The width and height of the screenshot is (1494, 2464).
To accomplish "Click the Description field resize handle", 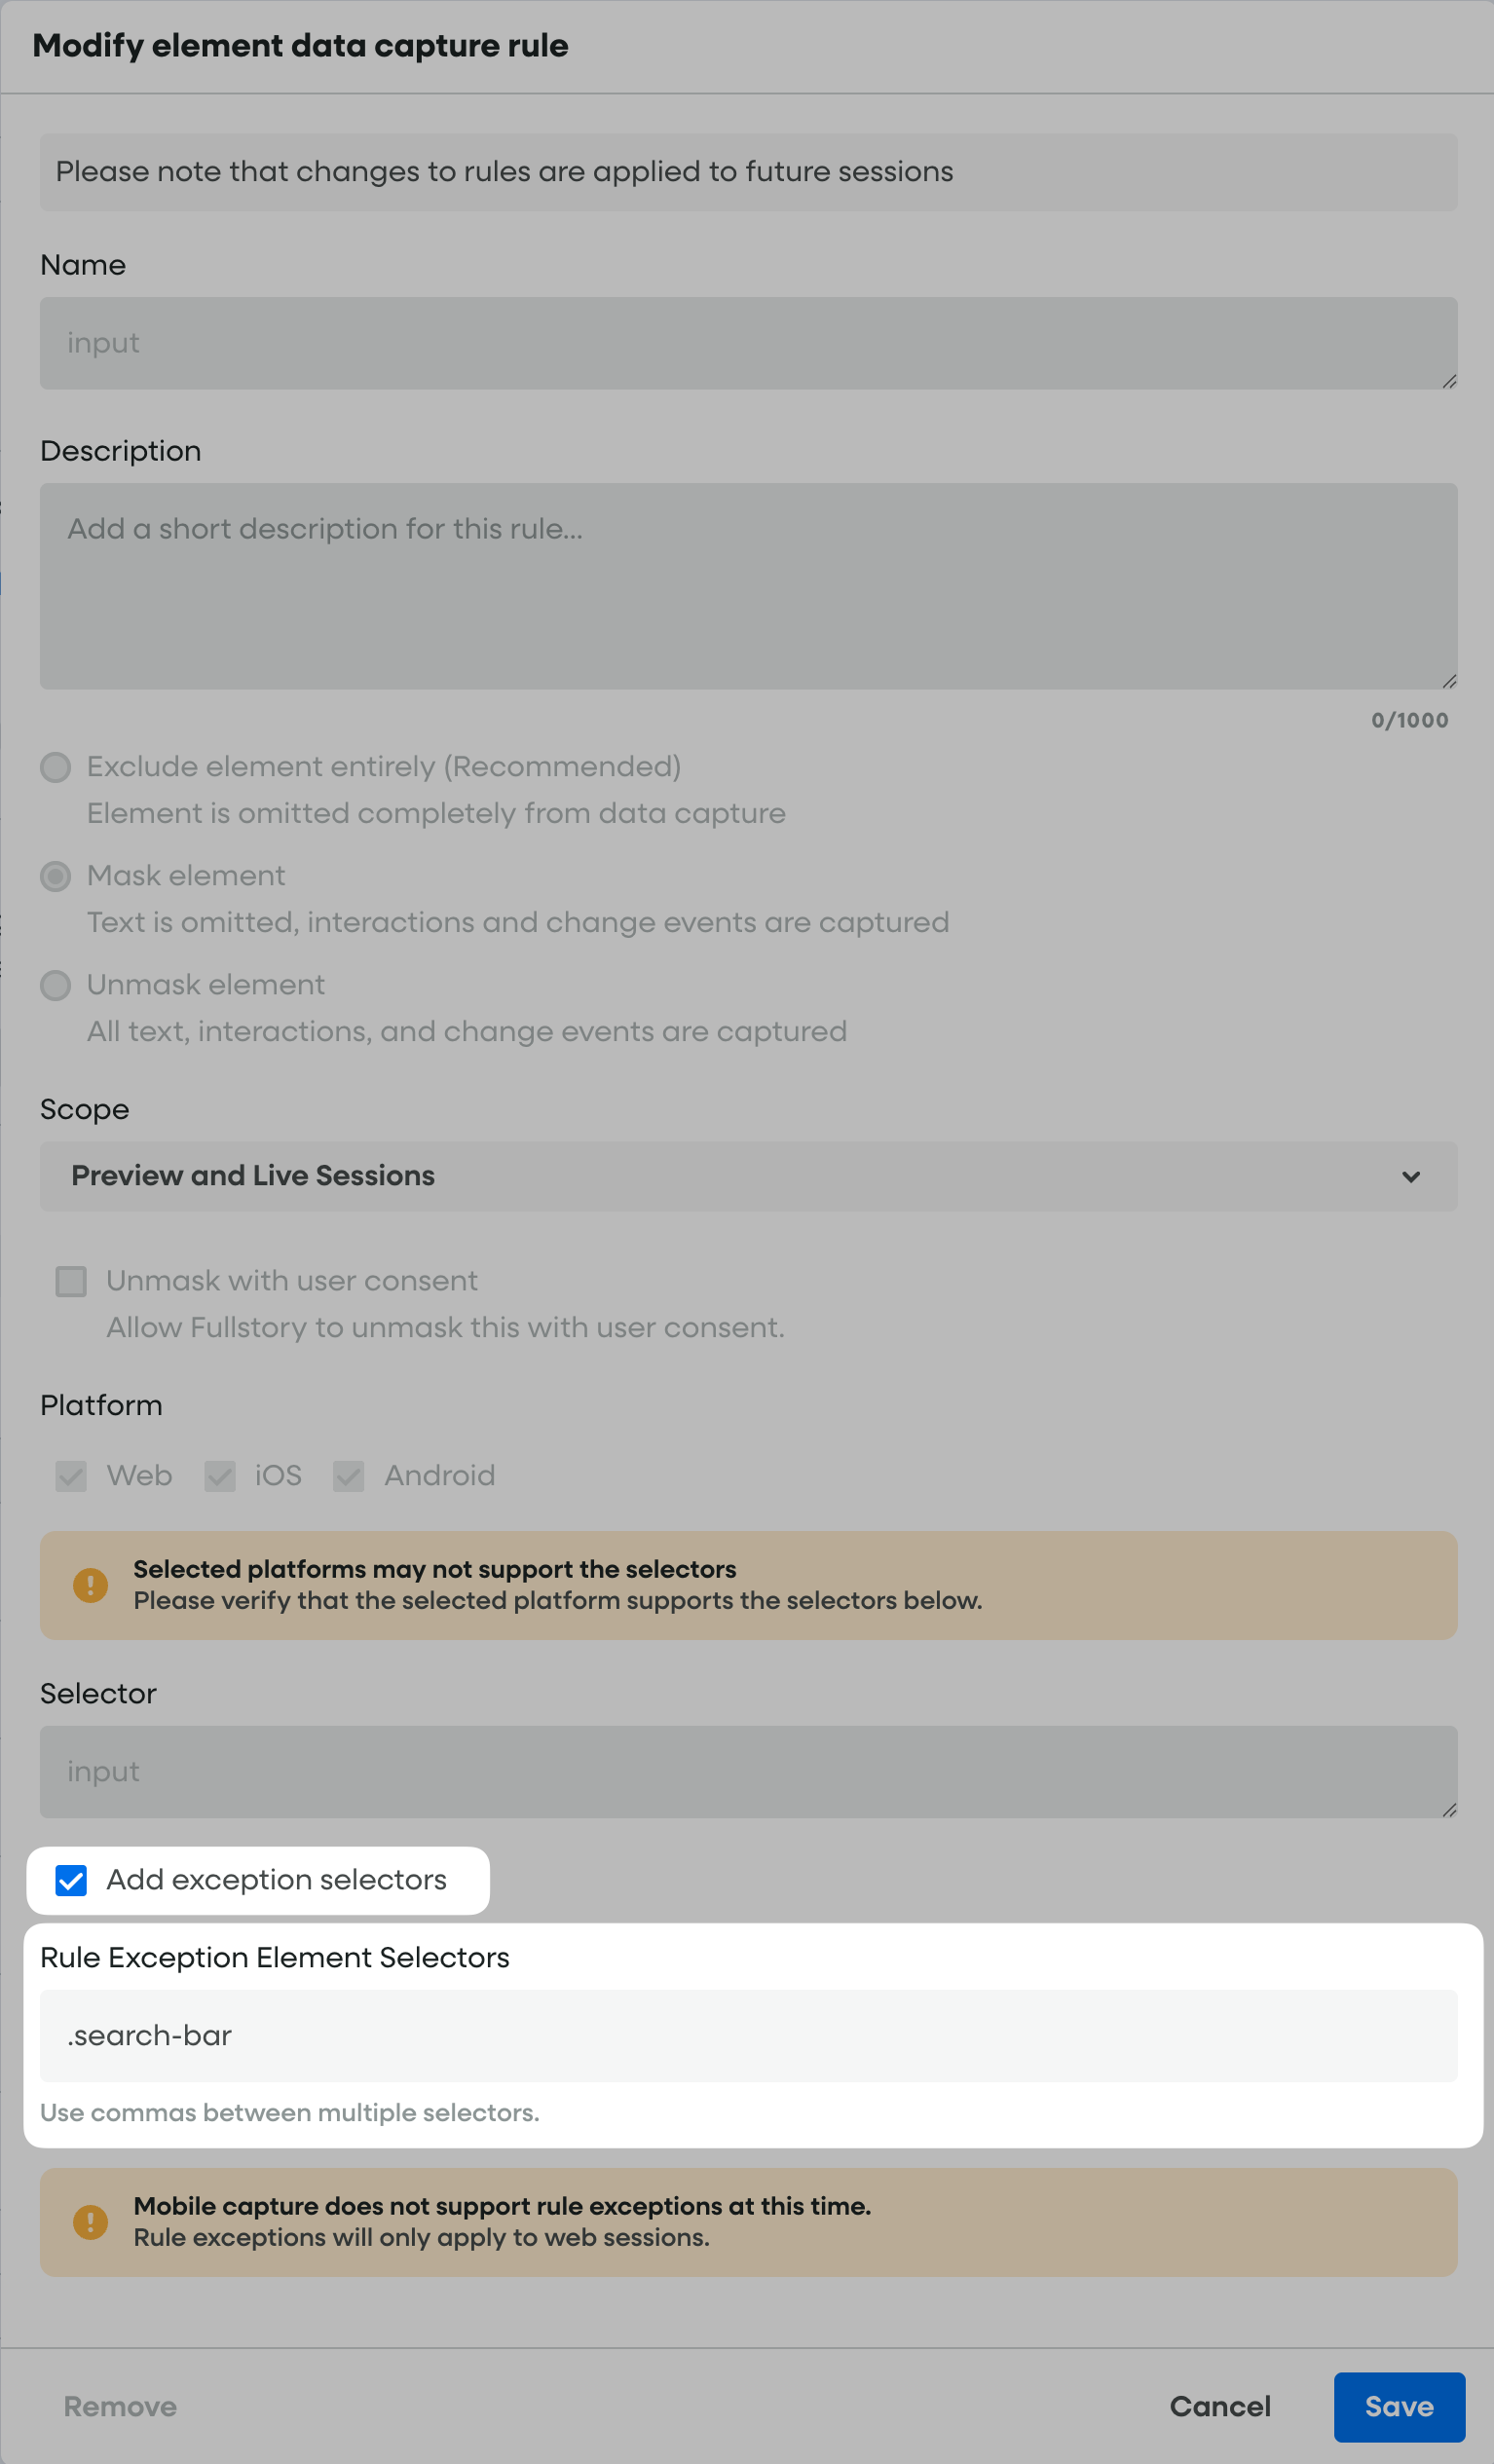I will pos(1449,681).
